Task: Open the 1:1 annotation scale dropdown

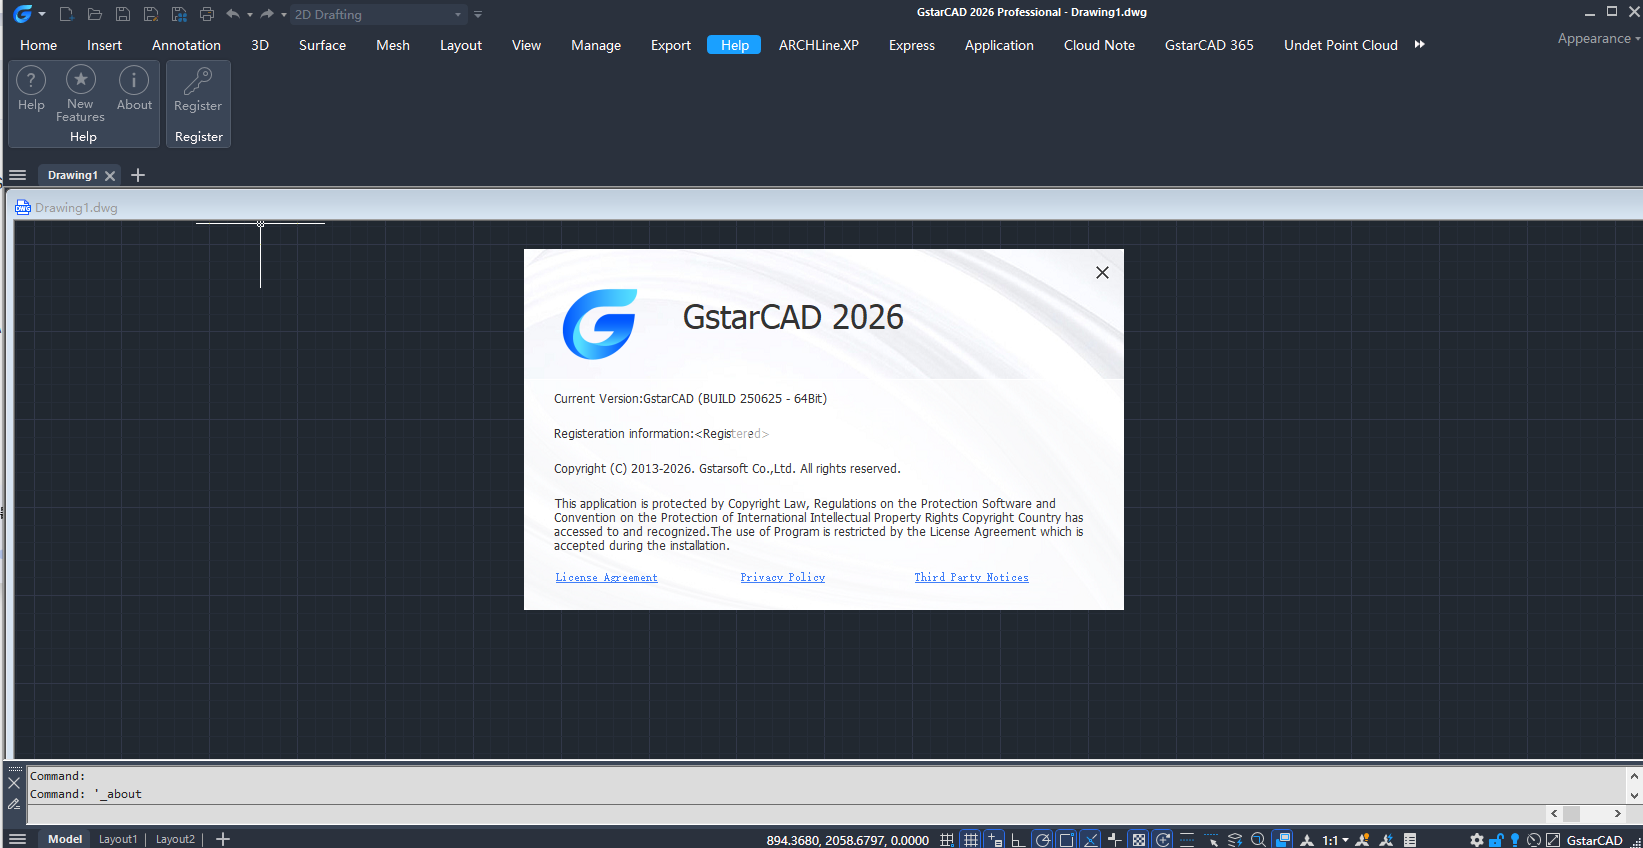Action: point(1336,840)
